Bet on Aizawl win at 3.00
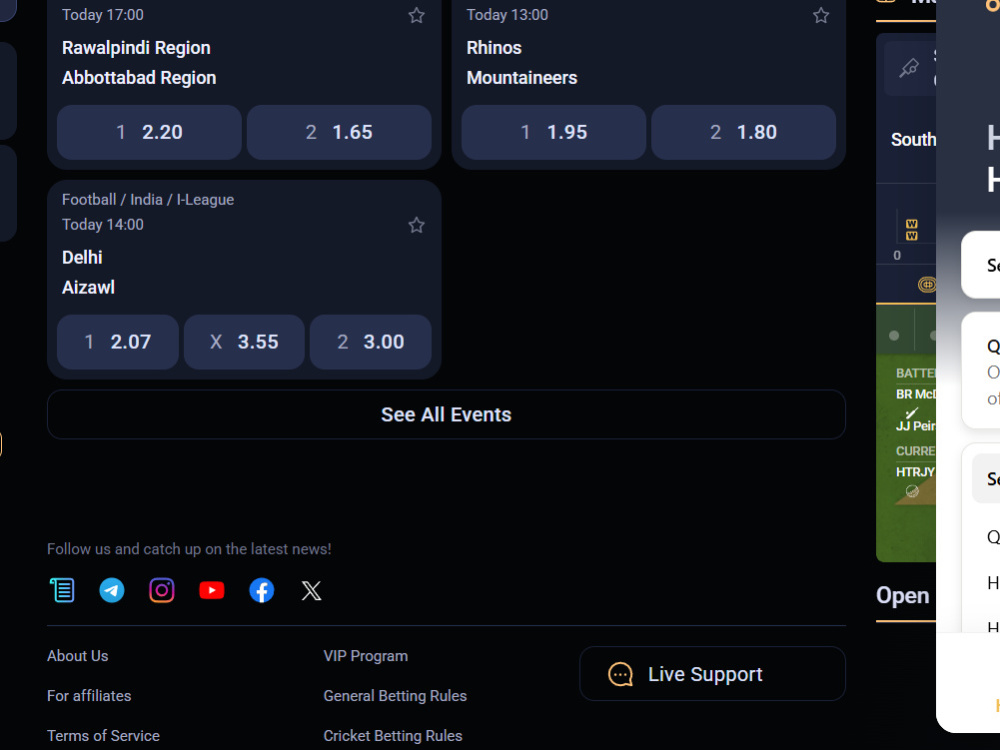Image resolution: width=1000 pixels, height=750 pixels. (x=371, y=342)
